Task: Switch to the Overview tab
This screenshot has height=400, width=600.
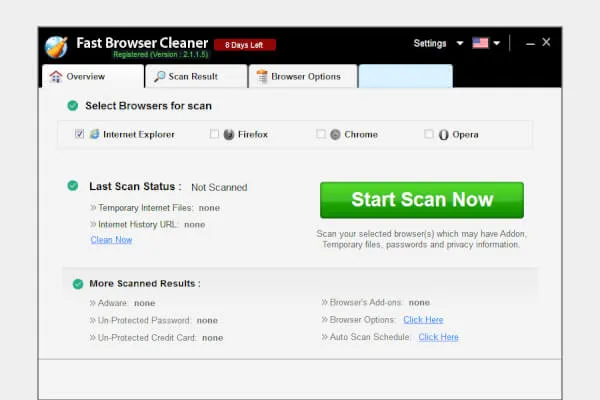Action: (93, 76)
